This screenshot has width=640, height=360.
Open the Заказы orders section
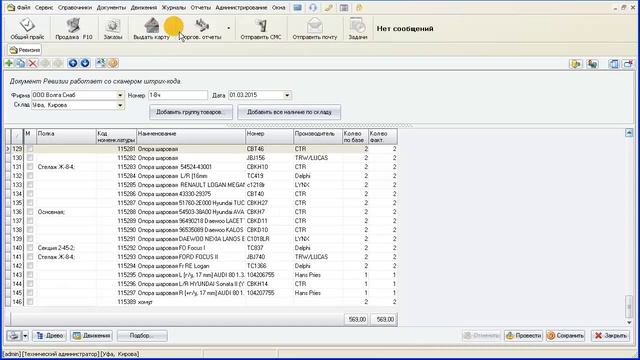click(113, 29)
